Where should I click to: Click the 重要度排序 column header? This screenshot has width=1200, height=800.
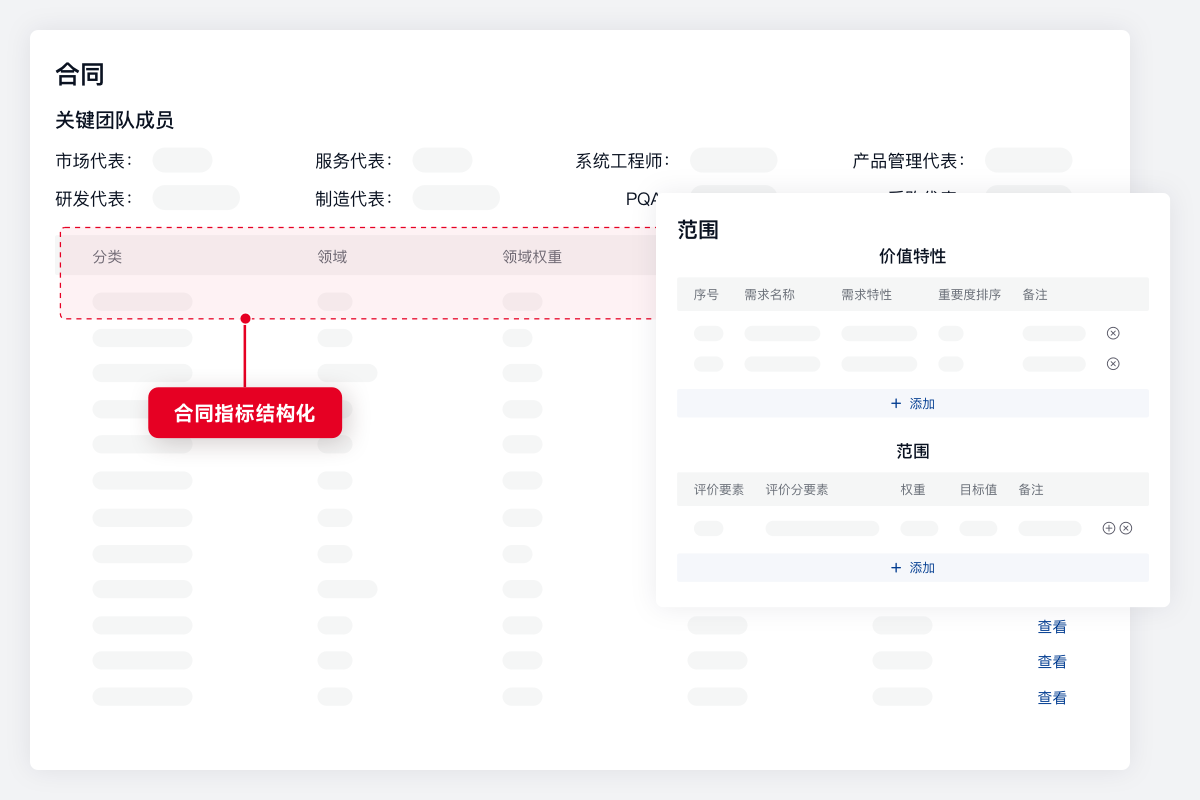point(969,295)
